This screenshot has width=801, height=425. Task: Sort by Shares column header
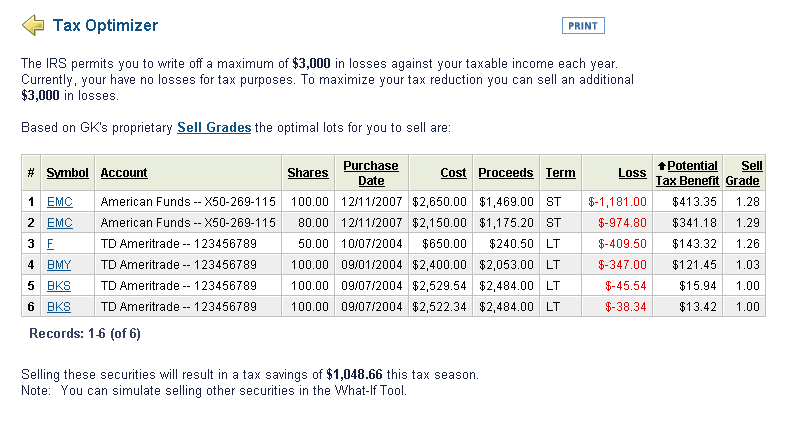coord(308,173)
